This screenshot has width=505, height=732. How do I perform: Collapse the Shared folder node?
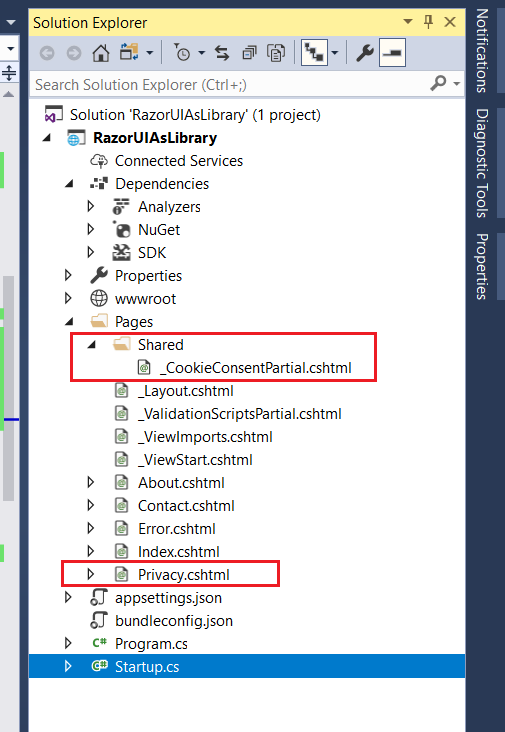click(x=91, y=345)
